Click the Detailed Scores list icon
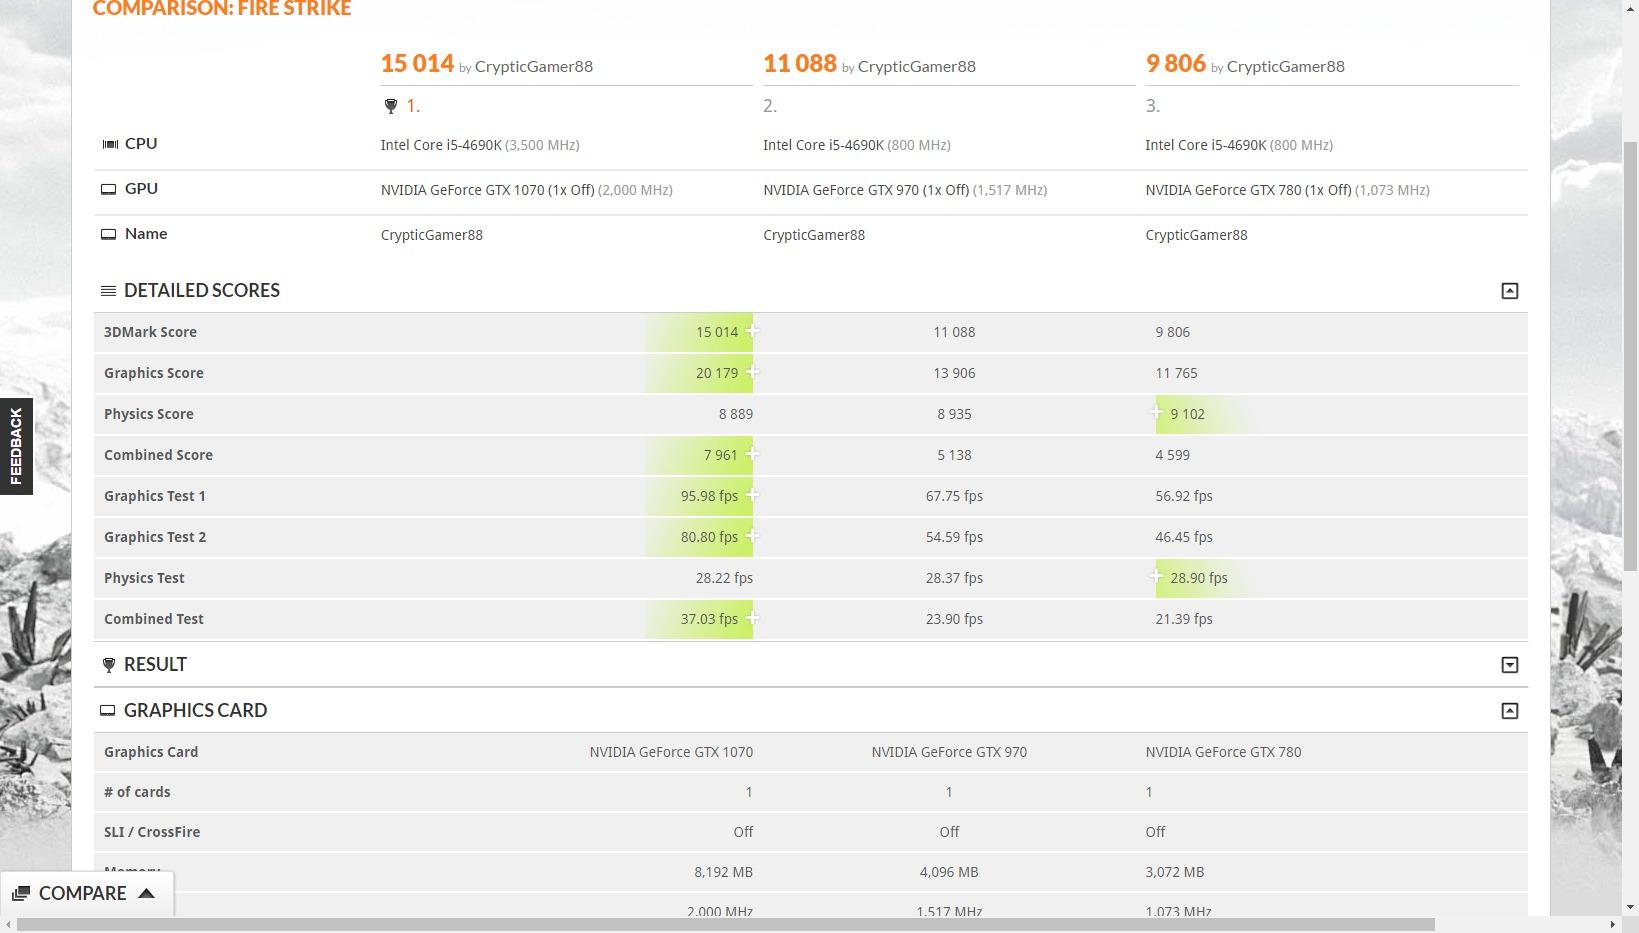 coord(108,291)
